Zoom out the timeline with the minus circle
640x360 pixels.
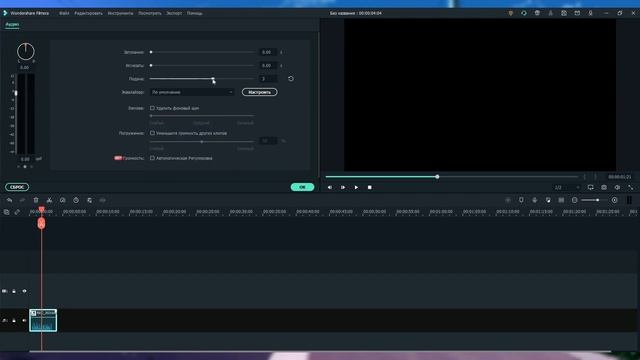[575, 200]
